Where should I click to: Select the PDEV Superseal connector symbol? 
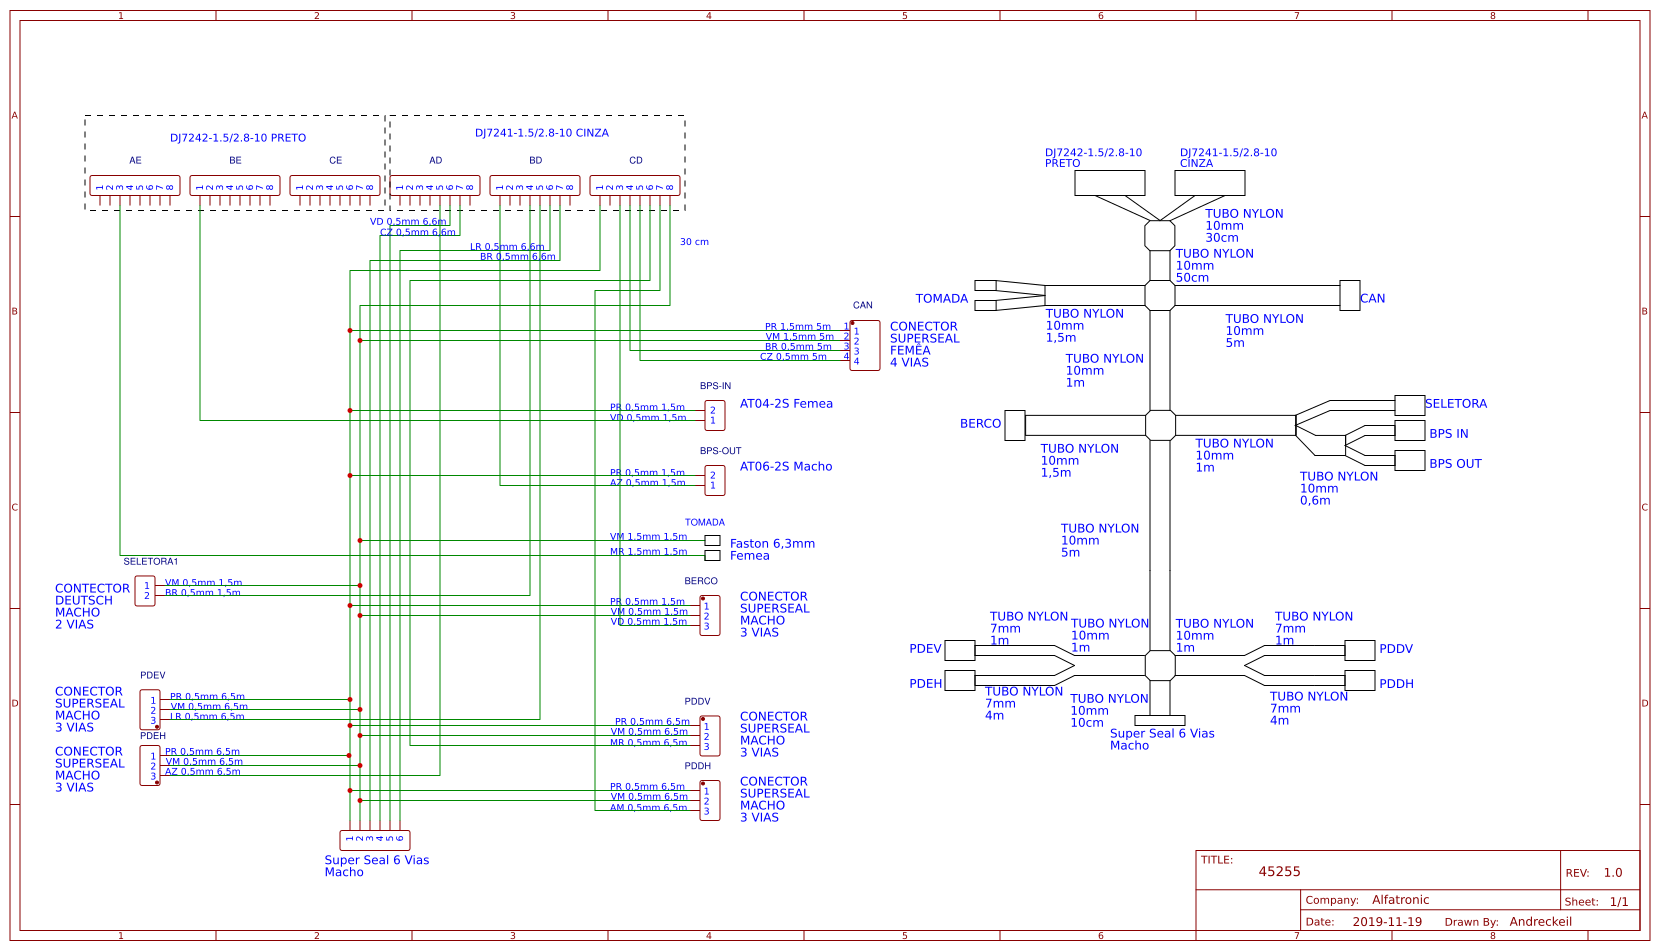[x=148, y=708]
